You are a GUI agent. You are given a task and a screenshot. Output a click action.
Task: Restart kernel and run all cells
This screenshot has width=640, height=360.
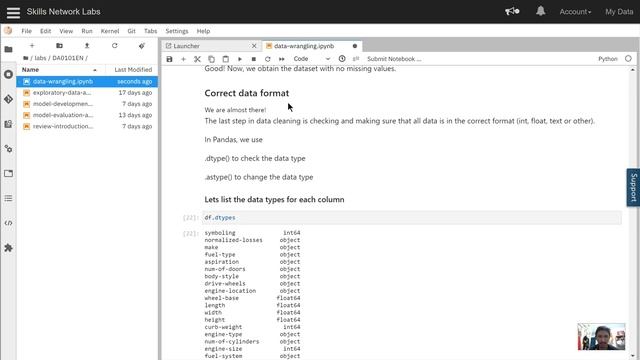click(282, 59)
